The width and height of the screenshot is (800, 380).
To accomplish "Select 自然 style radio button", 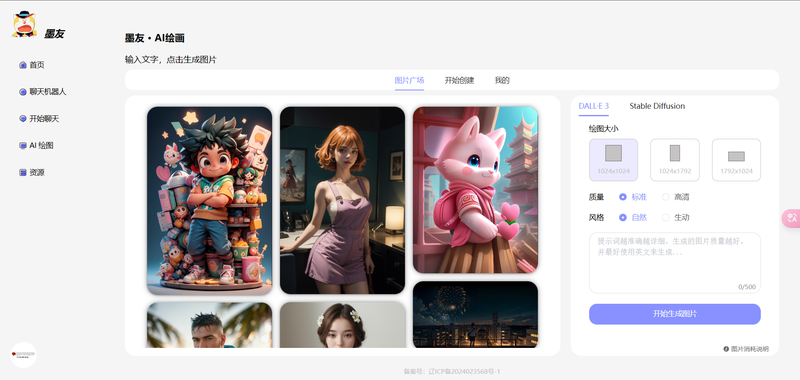I will tap(622, 217).
